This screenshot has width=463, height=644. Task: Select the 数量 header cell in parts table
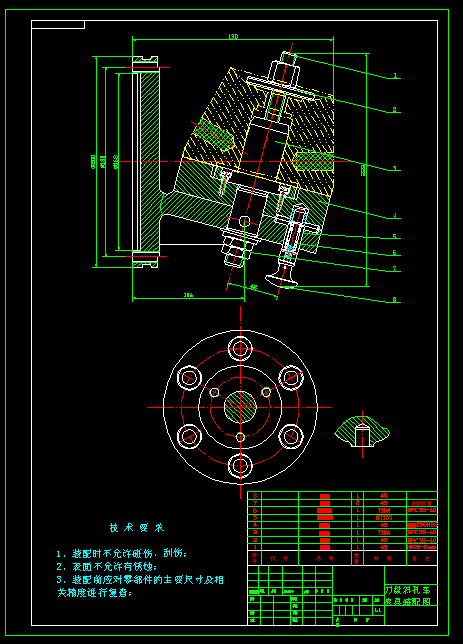coord(357,558)
